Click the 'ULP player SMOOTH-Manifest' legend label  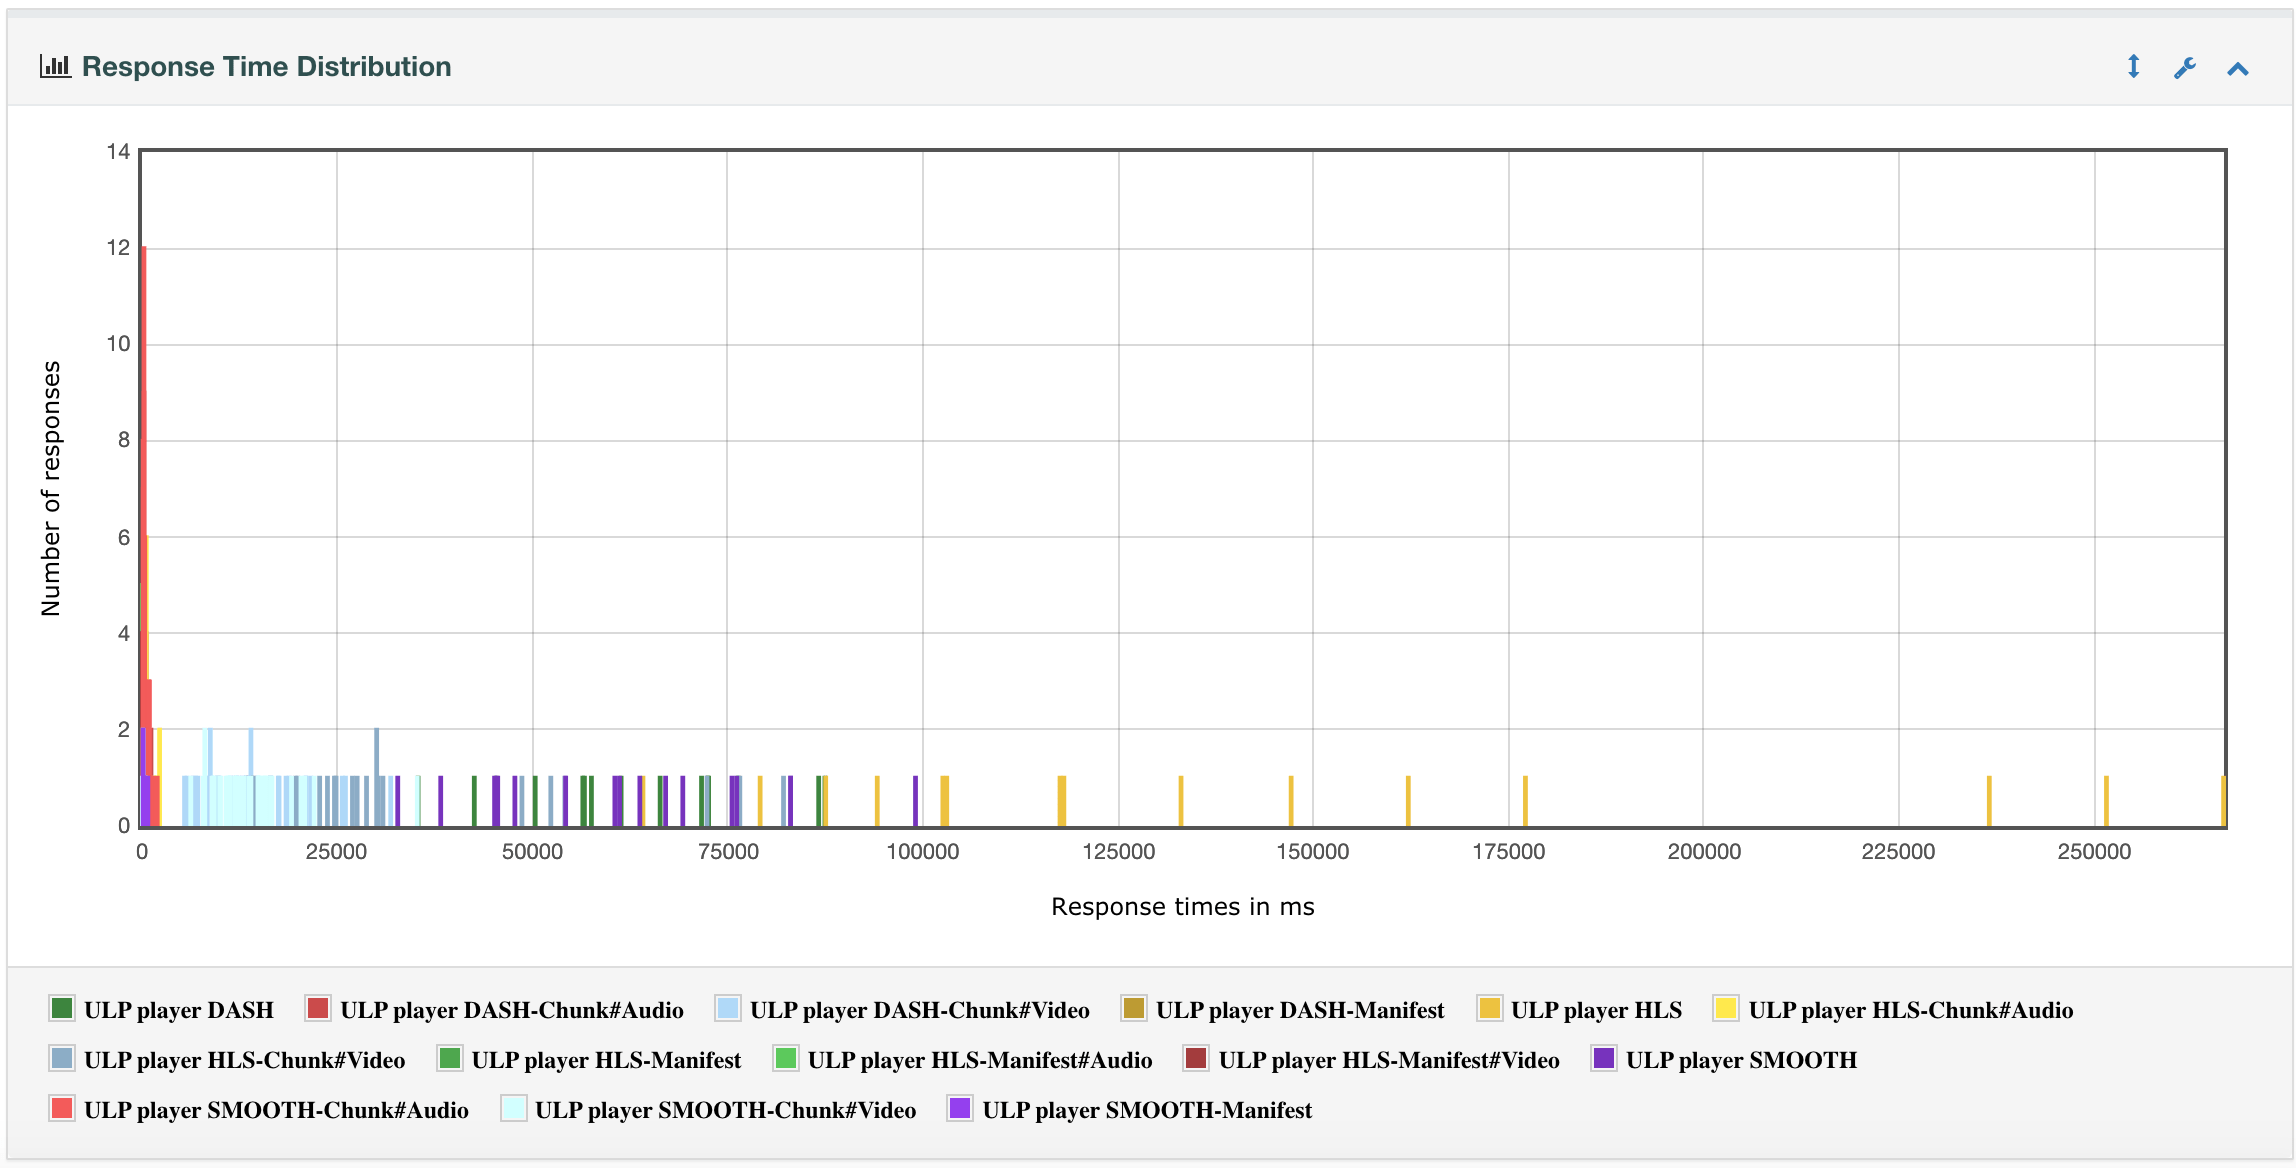[1147, 1110]
